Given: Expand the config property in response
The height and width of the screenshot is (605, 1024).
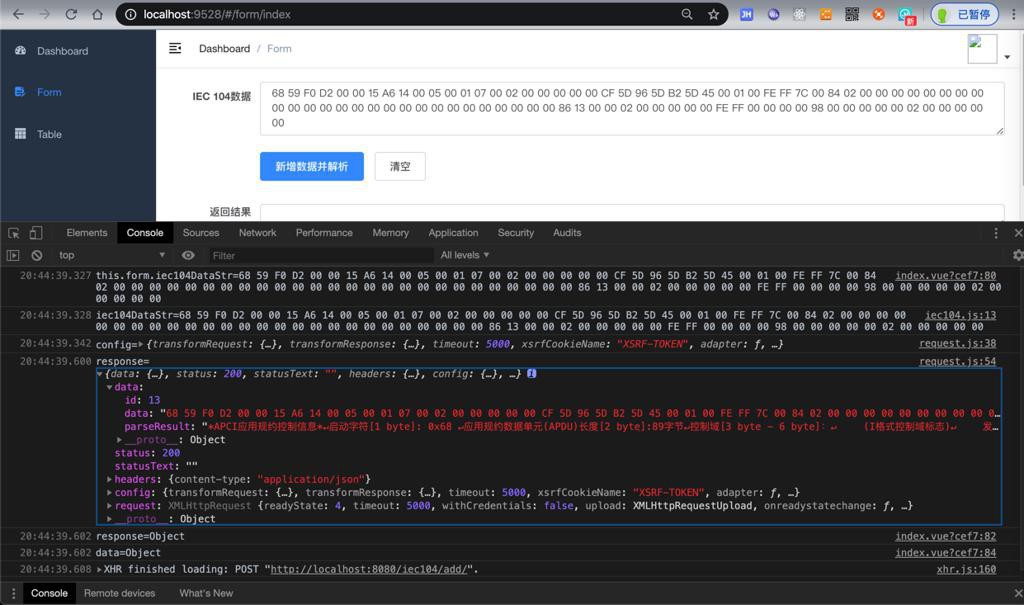Looking at the screenshot, I should (x=109, y=493).
